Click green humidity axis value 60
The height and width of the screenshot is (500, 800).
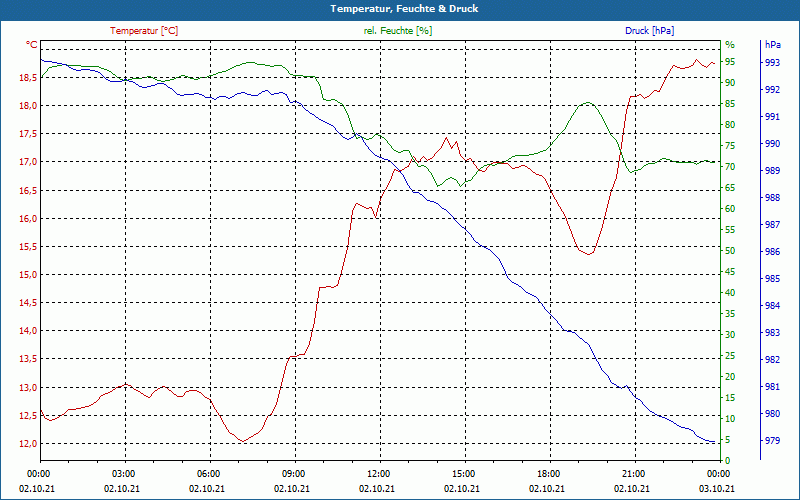tap(730, 209)
